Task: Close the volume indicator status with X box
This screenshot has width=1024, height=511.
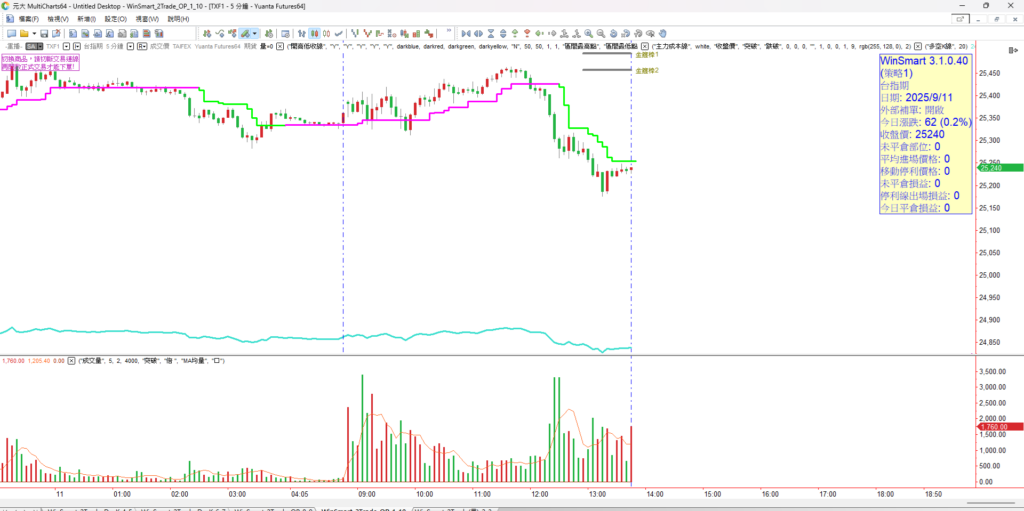Action: [x=71, y=360]
